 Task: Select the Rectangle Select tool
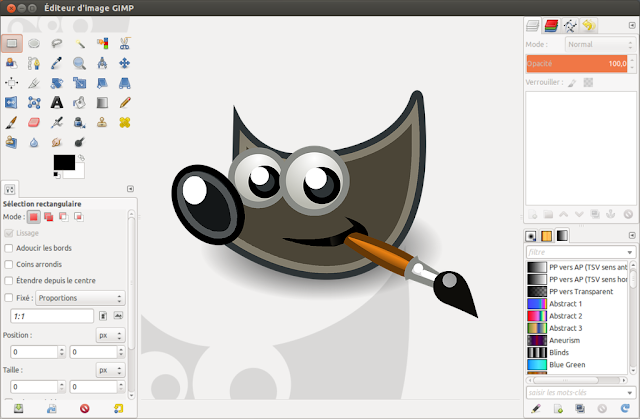coord(12,43)
